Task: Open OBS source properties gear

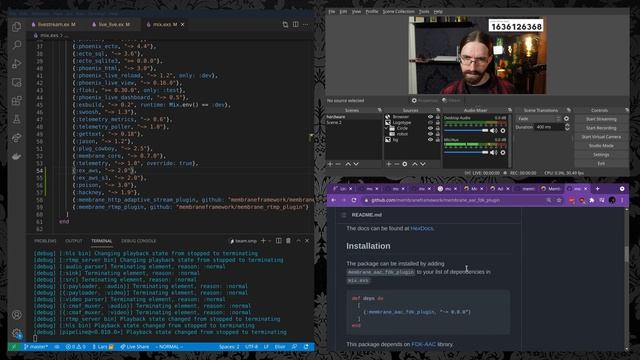Action: coord(404,164)
